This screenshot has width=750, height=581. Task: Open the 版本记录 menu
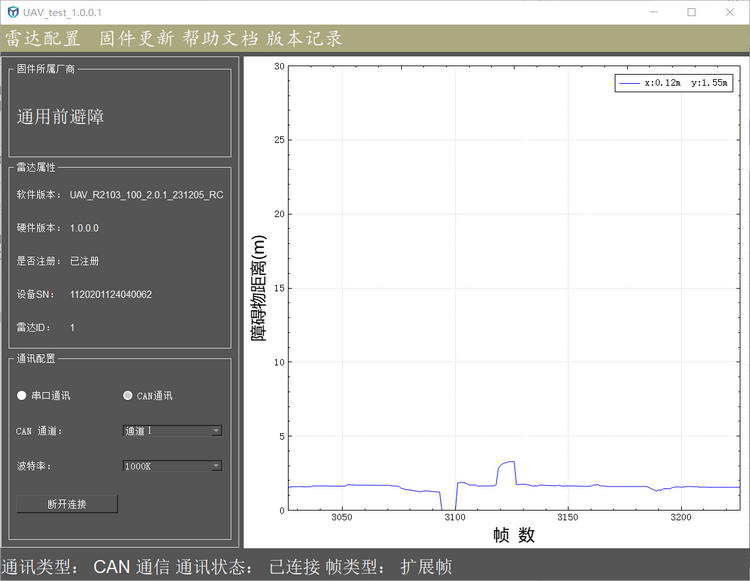(x=302, y=39)
